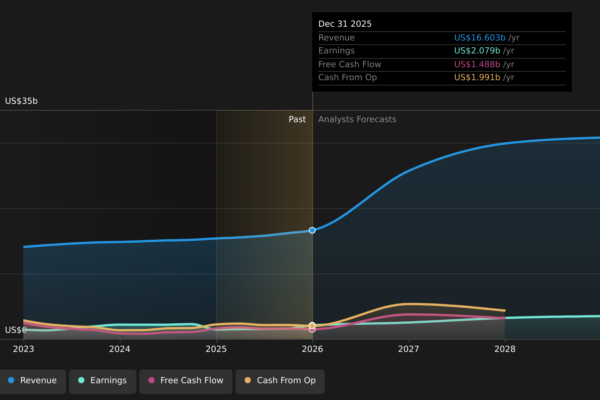
Task: Toggle the Earnings series in legend
Action: coord(102,380)
